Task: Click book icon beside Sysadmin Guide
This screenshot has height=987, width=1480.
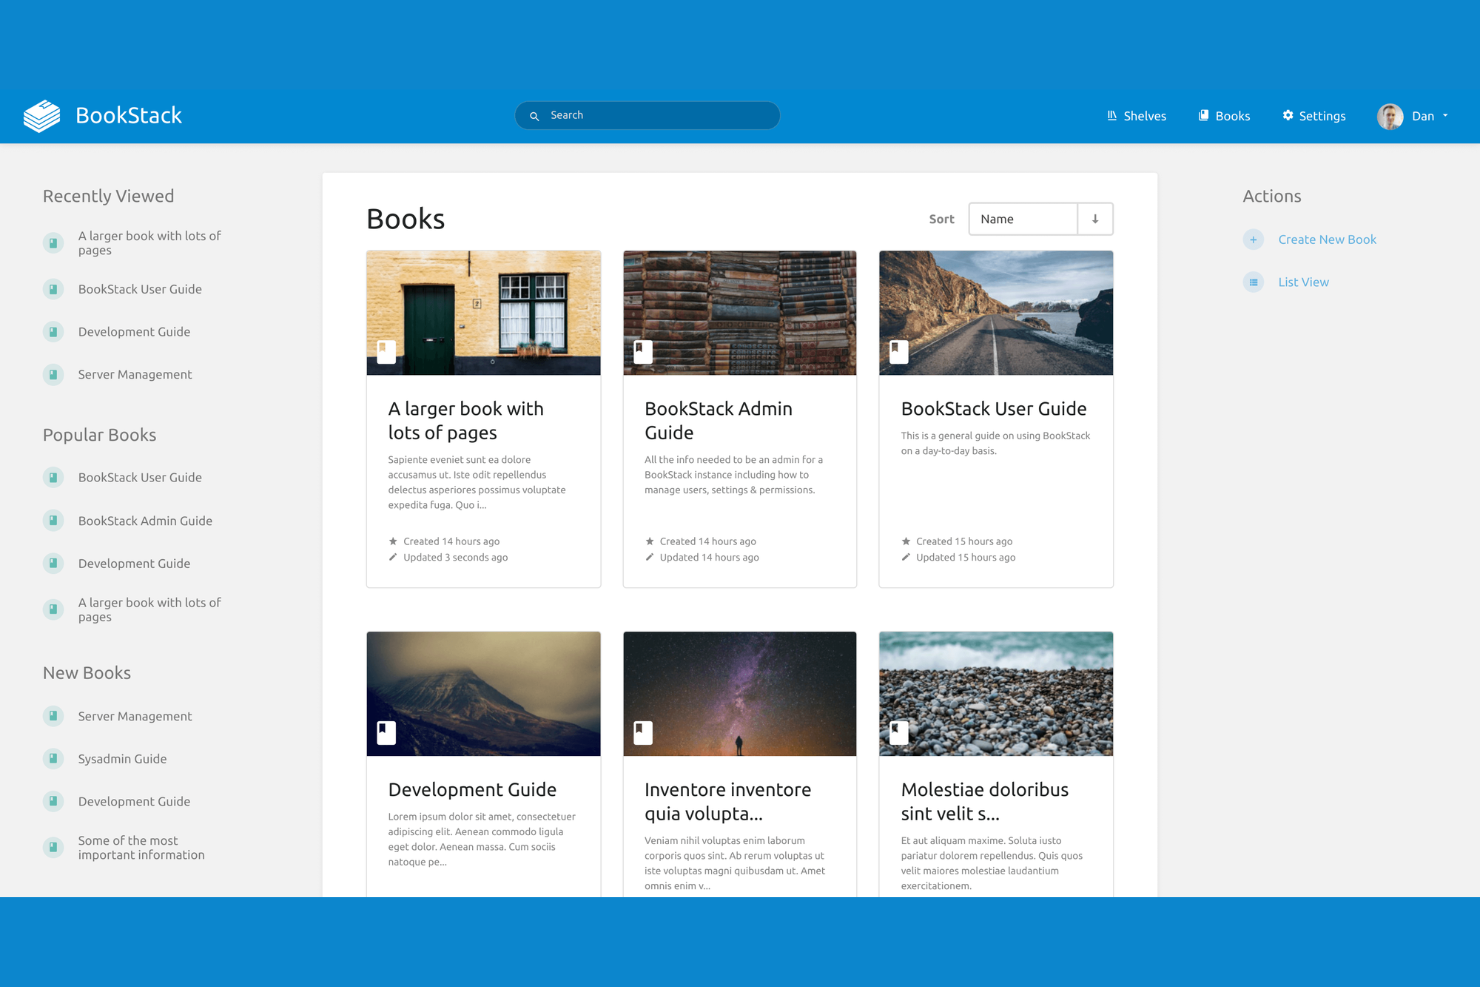Action: pos(53,759)
